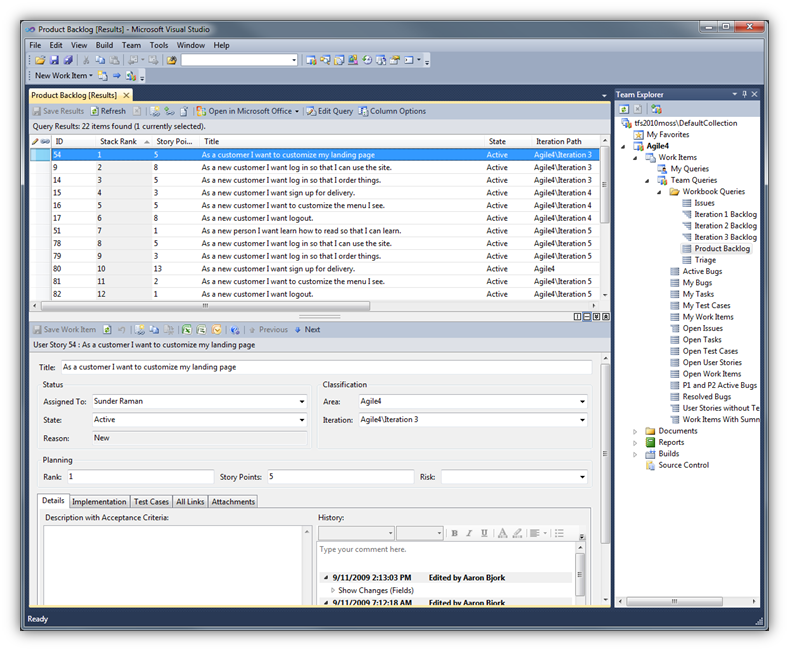This screenshot has width=789, height=651.
Task: Switch to the Attachments tab
Action: 233,502
